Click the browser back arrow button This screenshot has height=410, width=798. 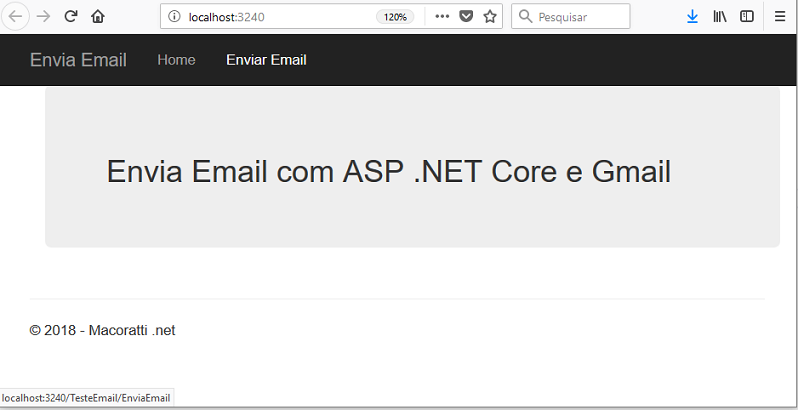[16, 17]
